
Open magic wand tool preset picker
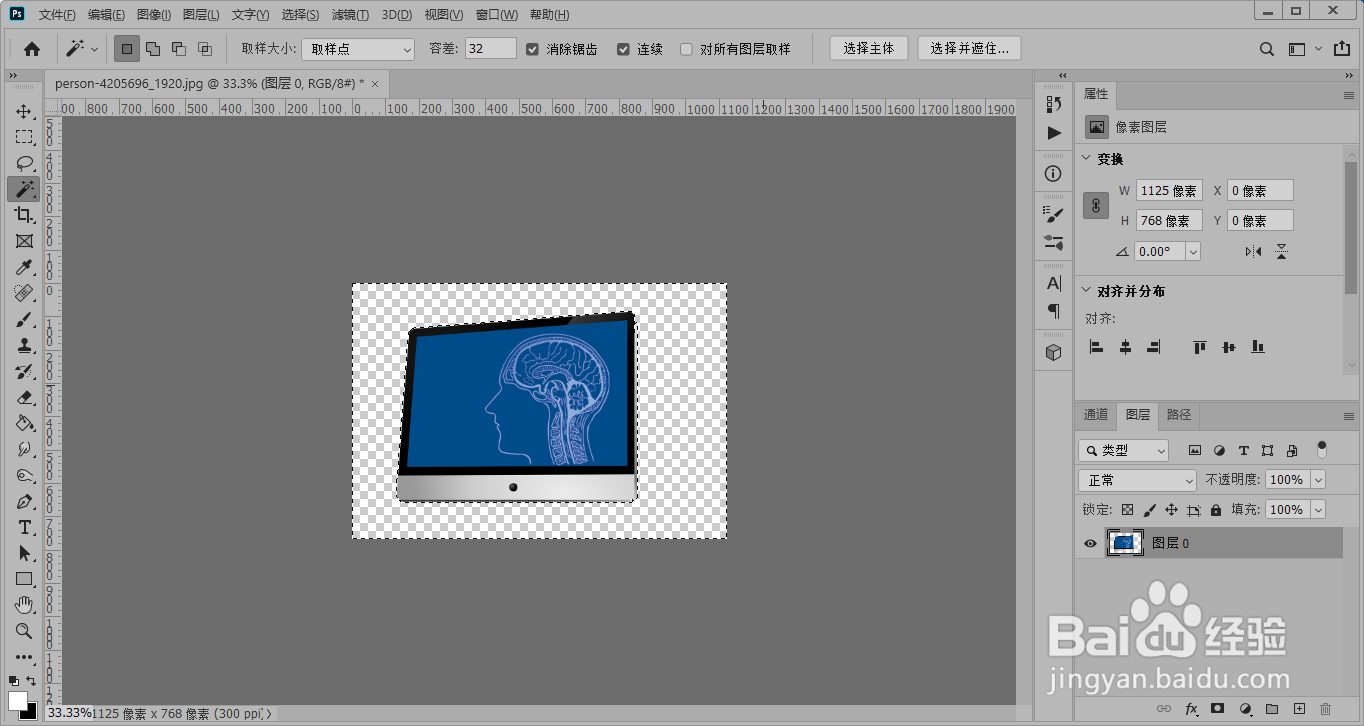click(81, 49)
